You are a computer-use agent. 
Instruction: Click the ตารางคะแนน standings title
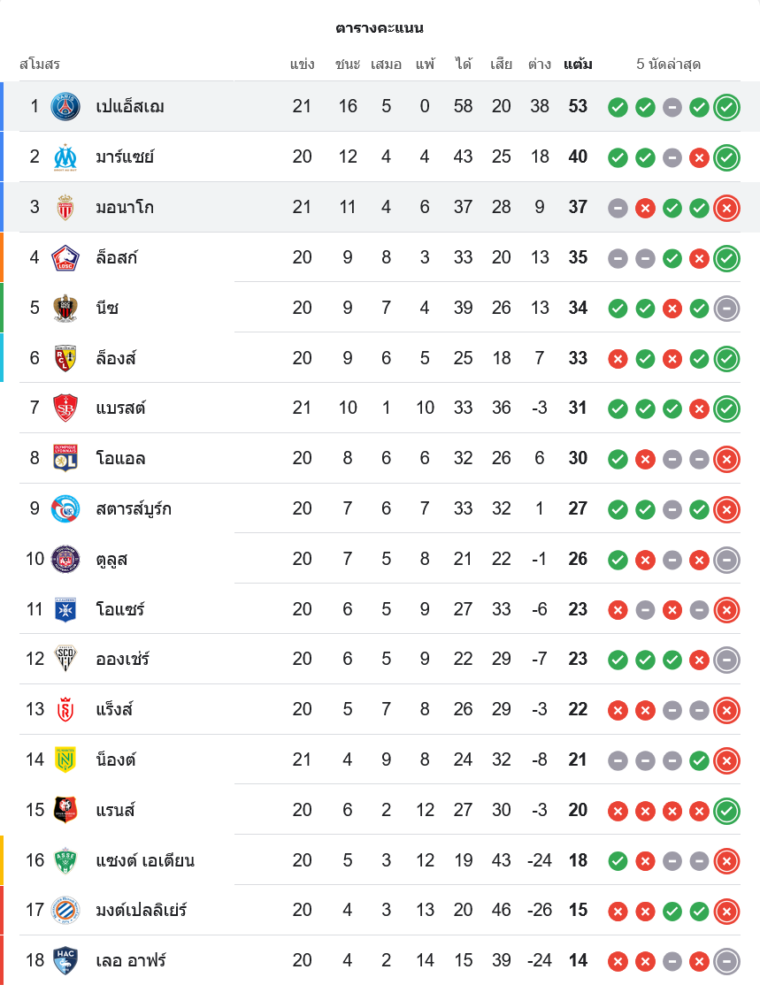click(x=380, y=27)
